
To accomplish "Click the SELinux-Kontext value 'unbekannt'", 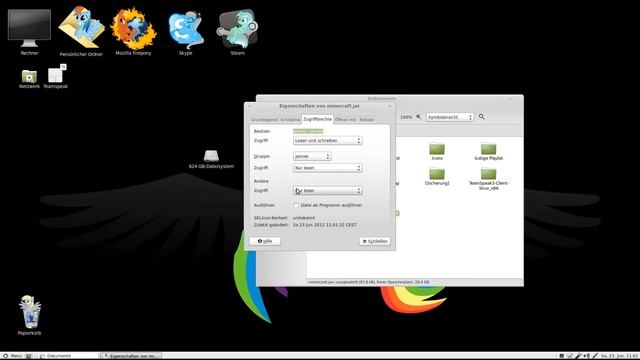I will 304,218.
